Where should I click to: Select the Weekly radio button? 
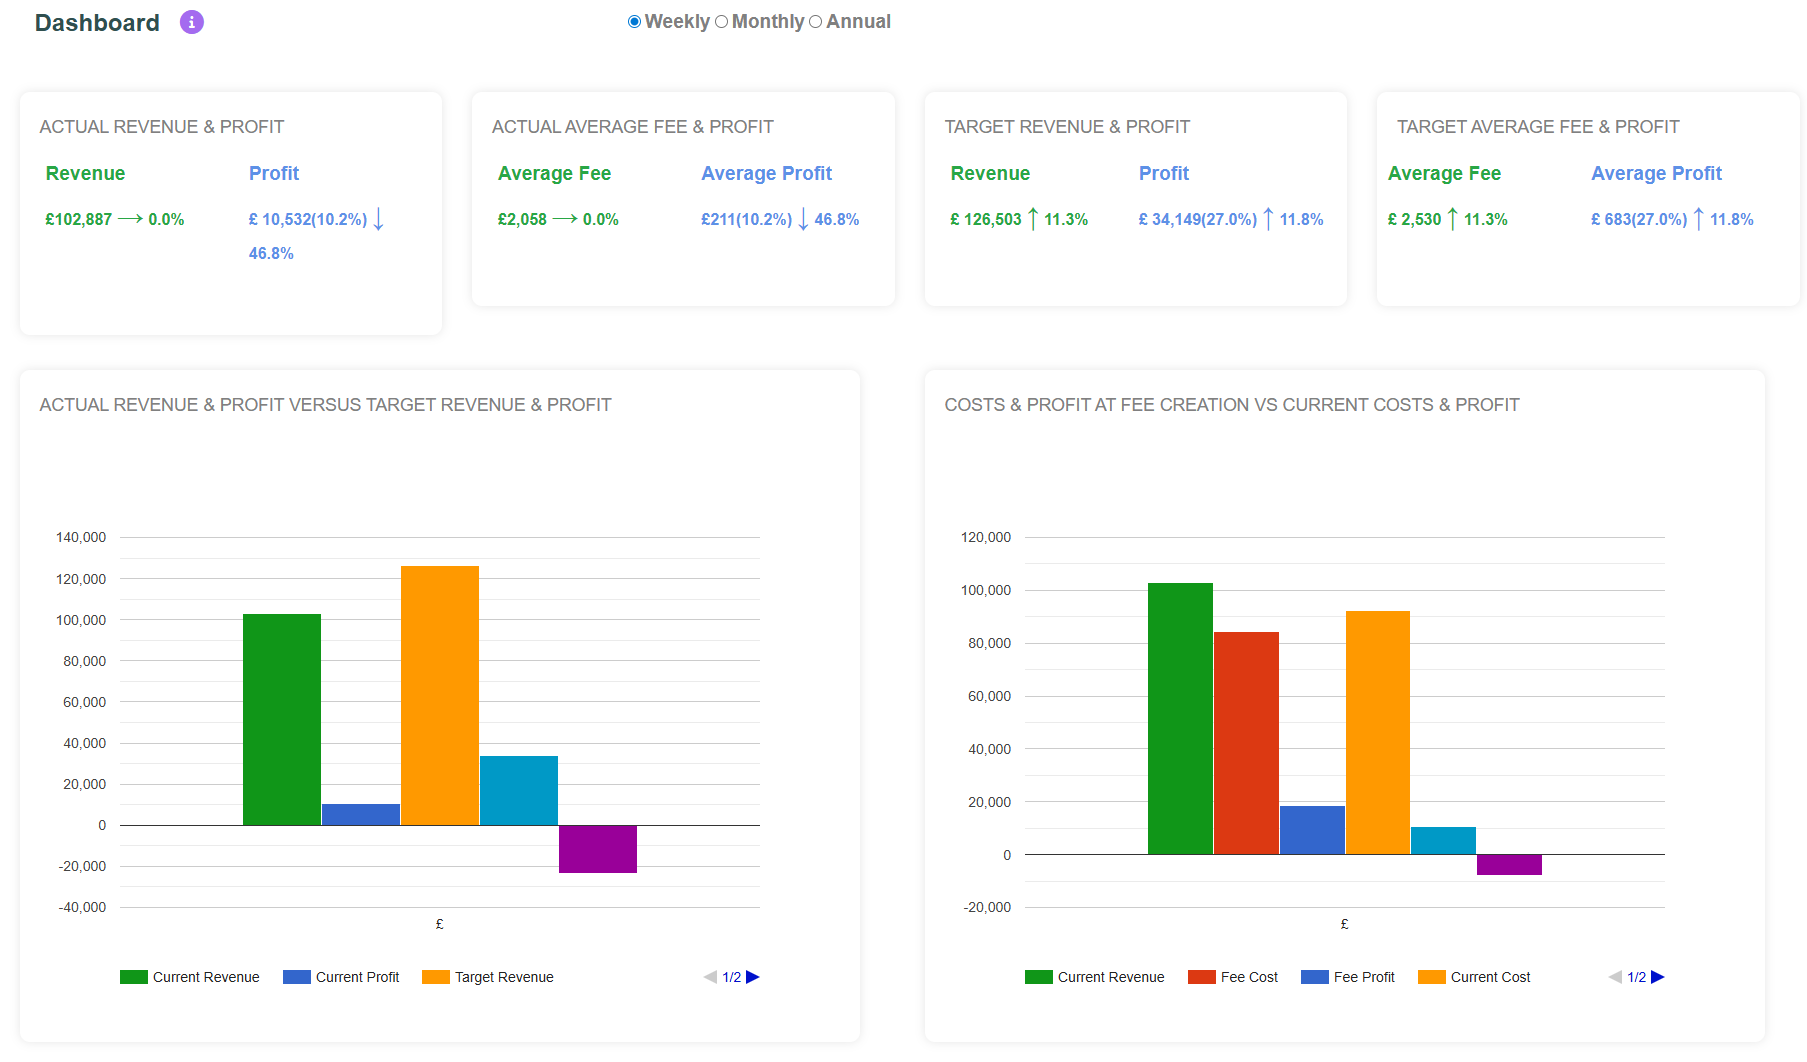[x=634, y=22]
